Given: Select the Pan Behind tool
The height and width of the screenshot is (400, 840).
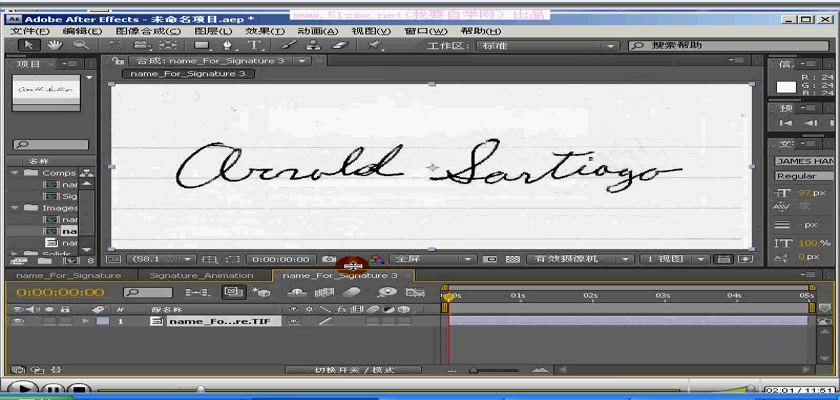Looking at the screenshot, I should point(169,46).
